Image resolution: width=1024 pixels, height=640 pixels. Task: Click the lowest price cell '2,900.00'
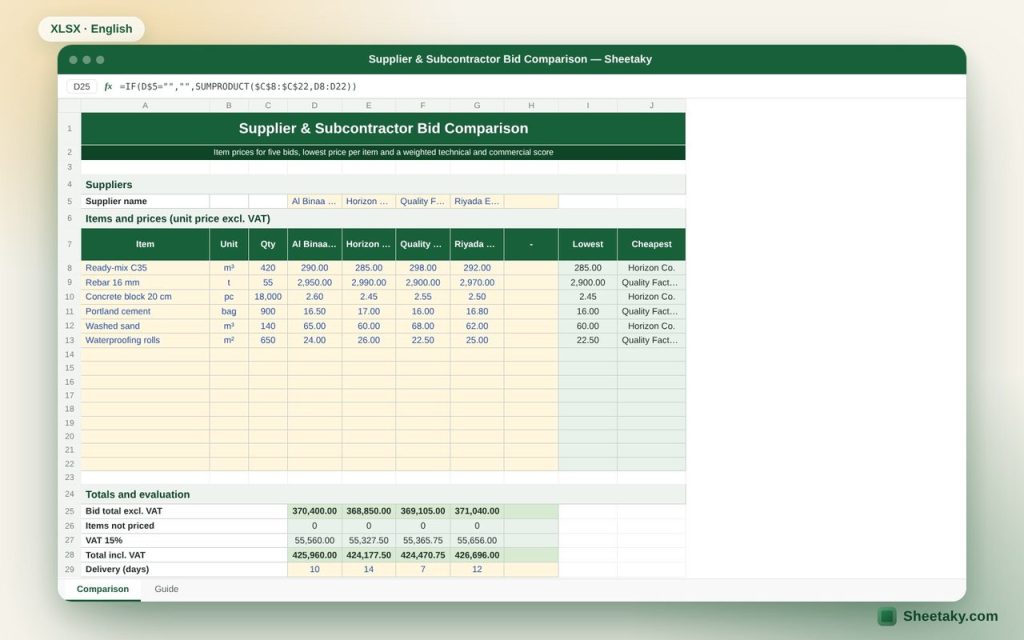(588, 282)
